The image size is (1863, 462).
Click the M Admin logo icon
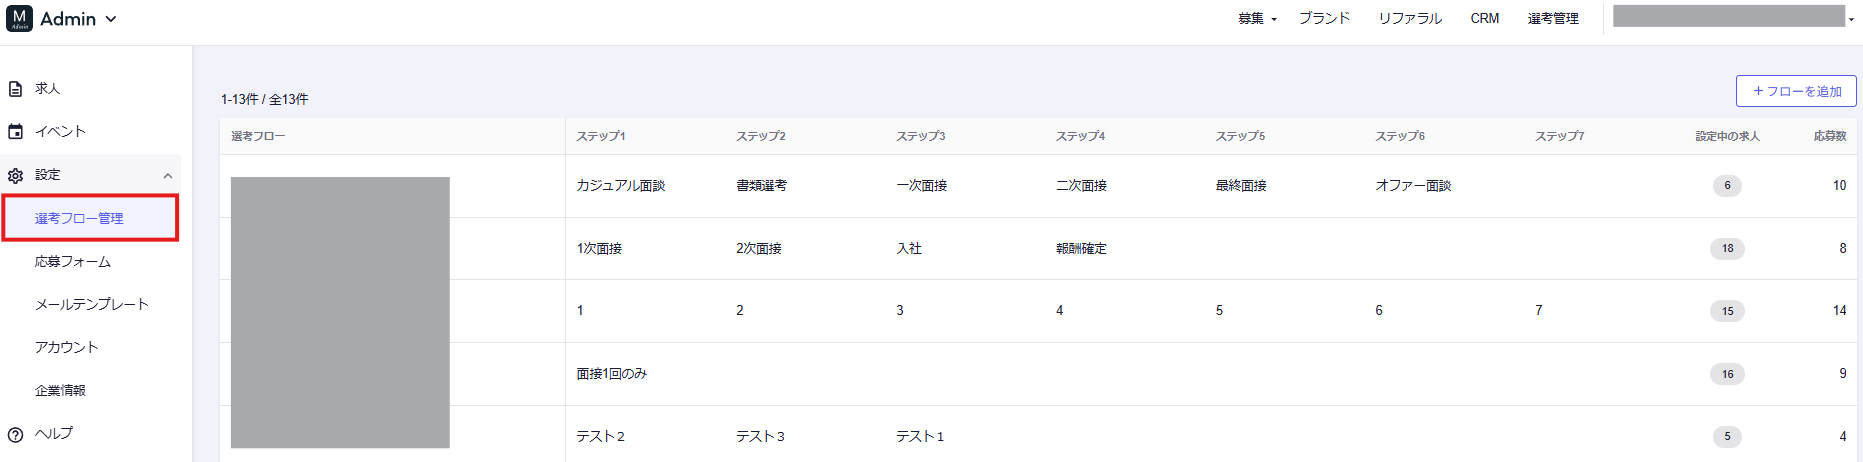click(x=19, y=18)
